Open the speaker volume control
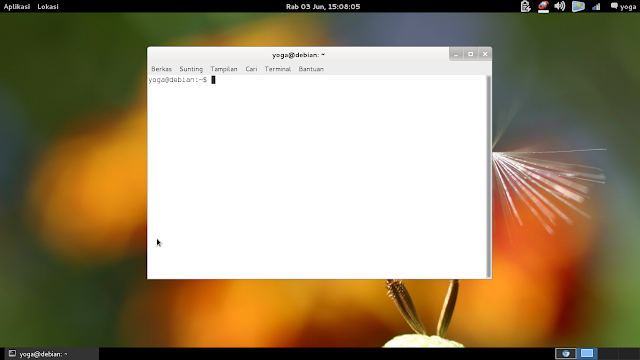 coord(560,7)
